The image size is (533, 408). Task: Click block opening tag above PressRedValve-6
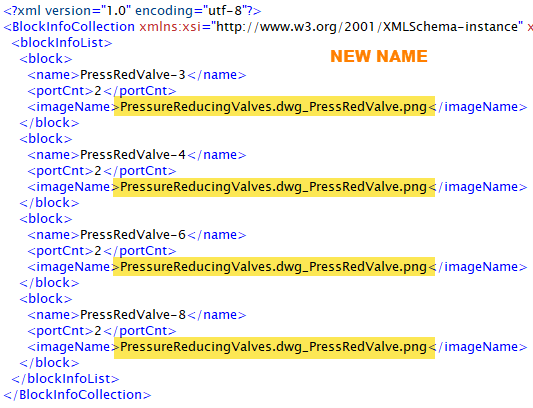pyautogui.click(x=46, y=219)
